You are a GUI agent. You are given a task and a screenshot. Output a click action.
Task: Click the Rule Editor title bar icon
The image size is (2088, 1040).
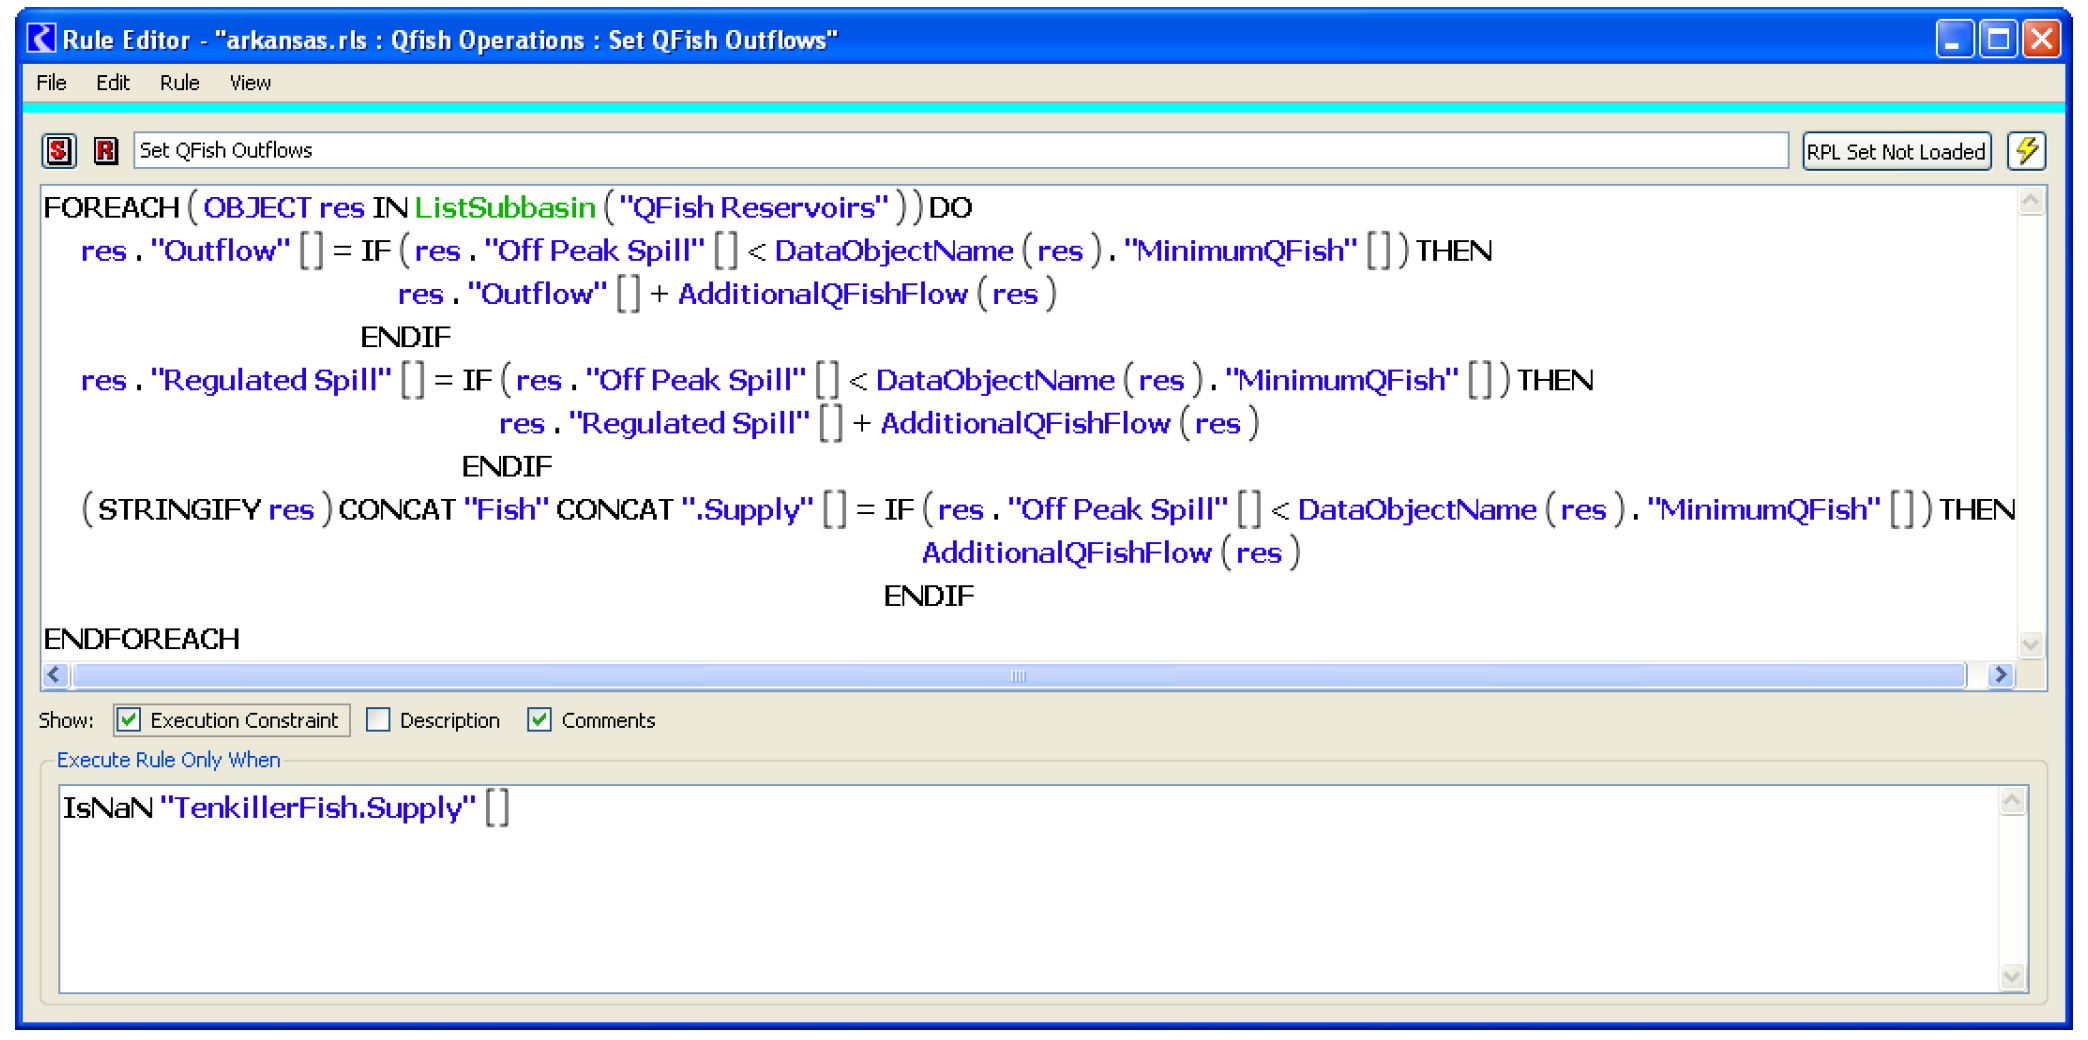41,39
